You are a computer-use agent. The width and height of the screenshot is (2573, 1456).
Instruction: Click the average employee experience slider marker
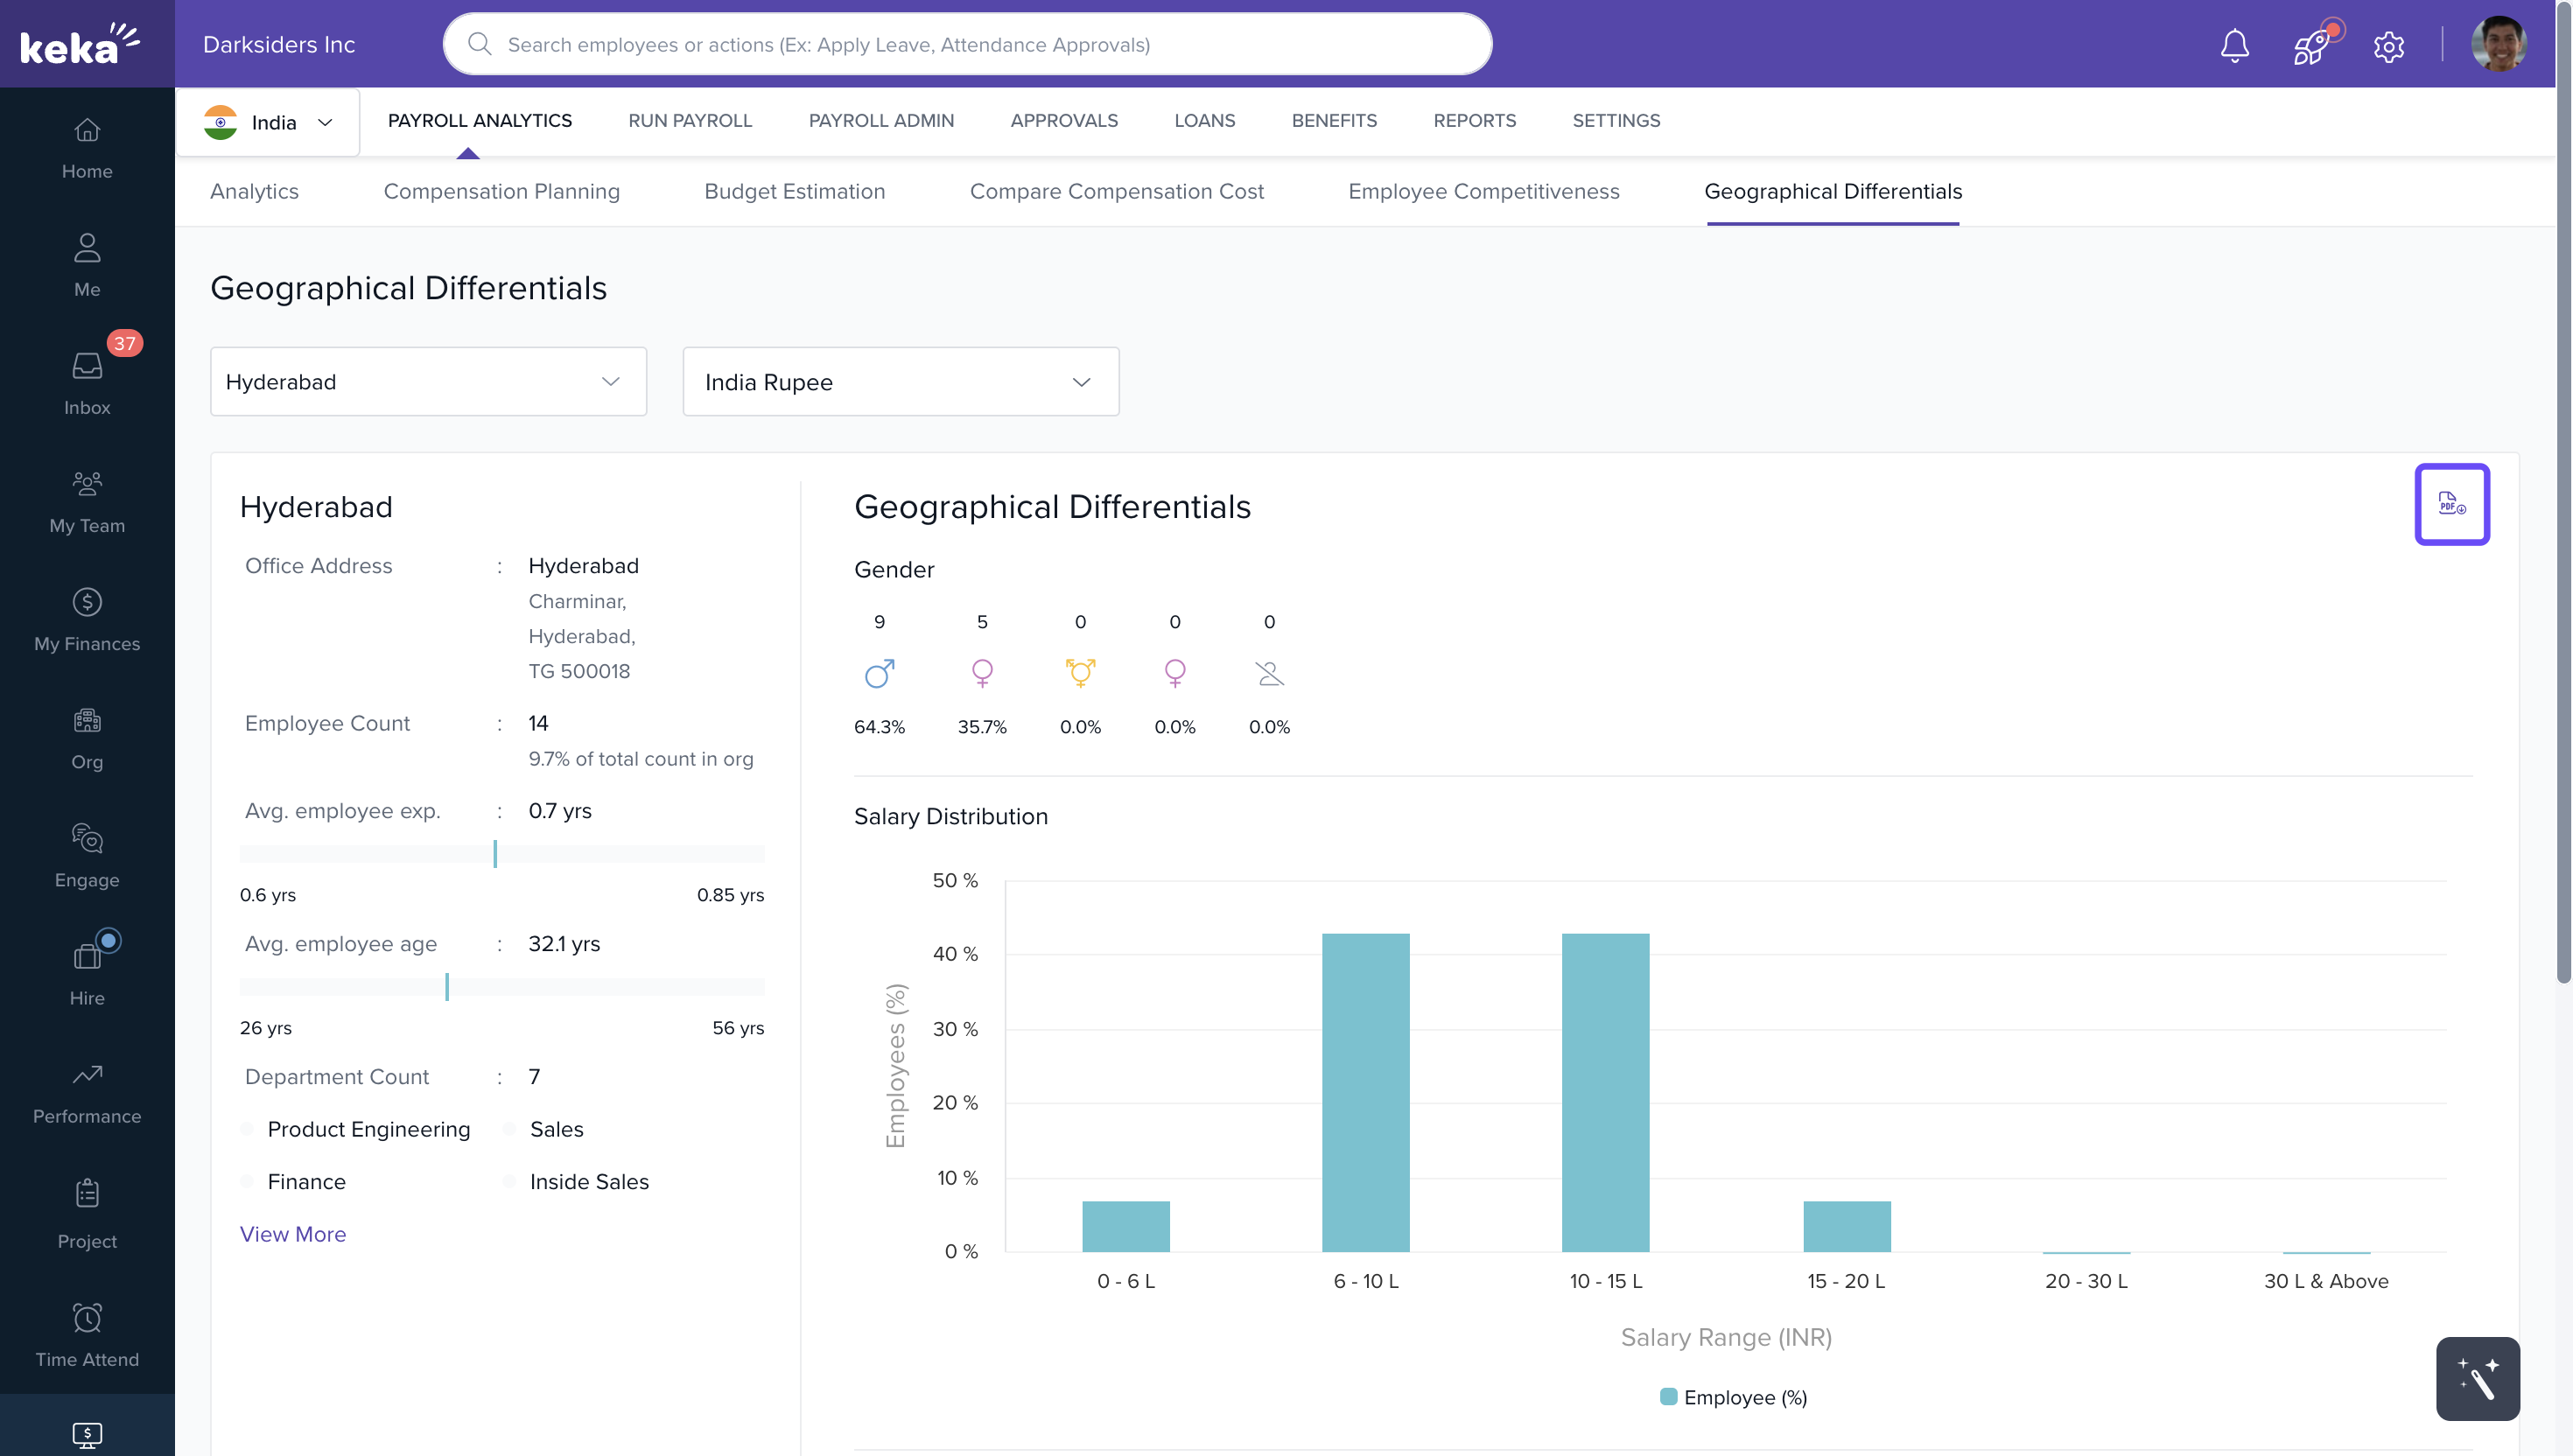[x=495, y=854]
